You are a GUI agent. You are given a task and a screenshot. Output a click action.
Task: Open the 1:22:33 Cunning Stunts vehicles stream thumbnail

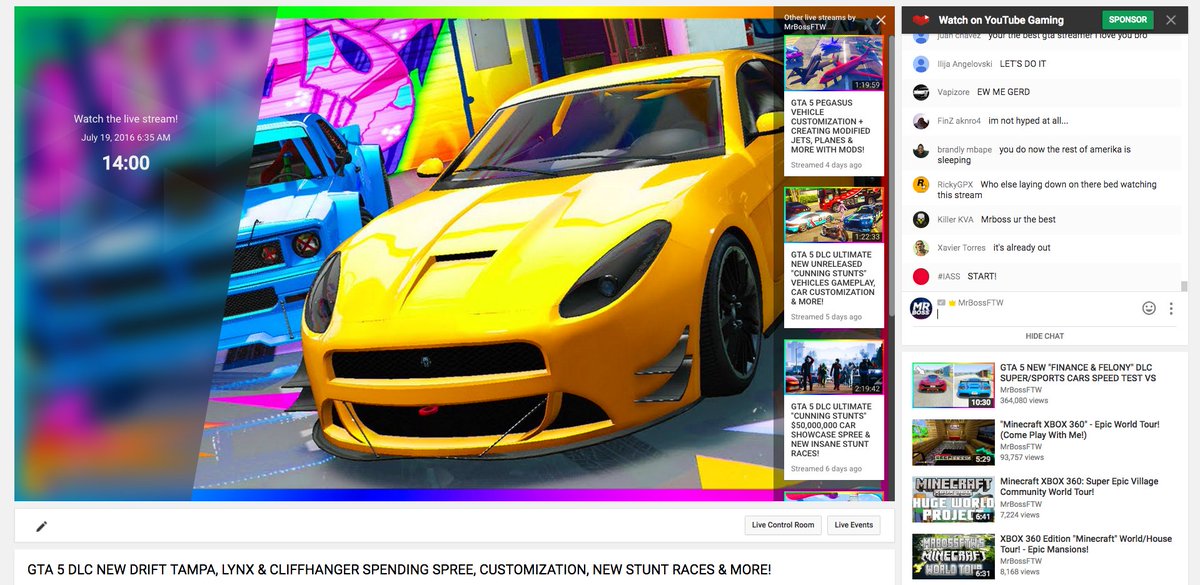(833, 216)
